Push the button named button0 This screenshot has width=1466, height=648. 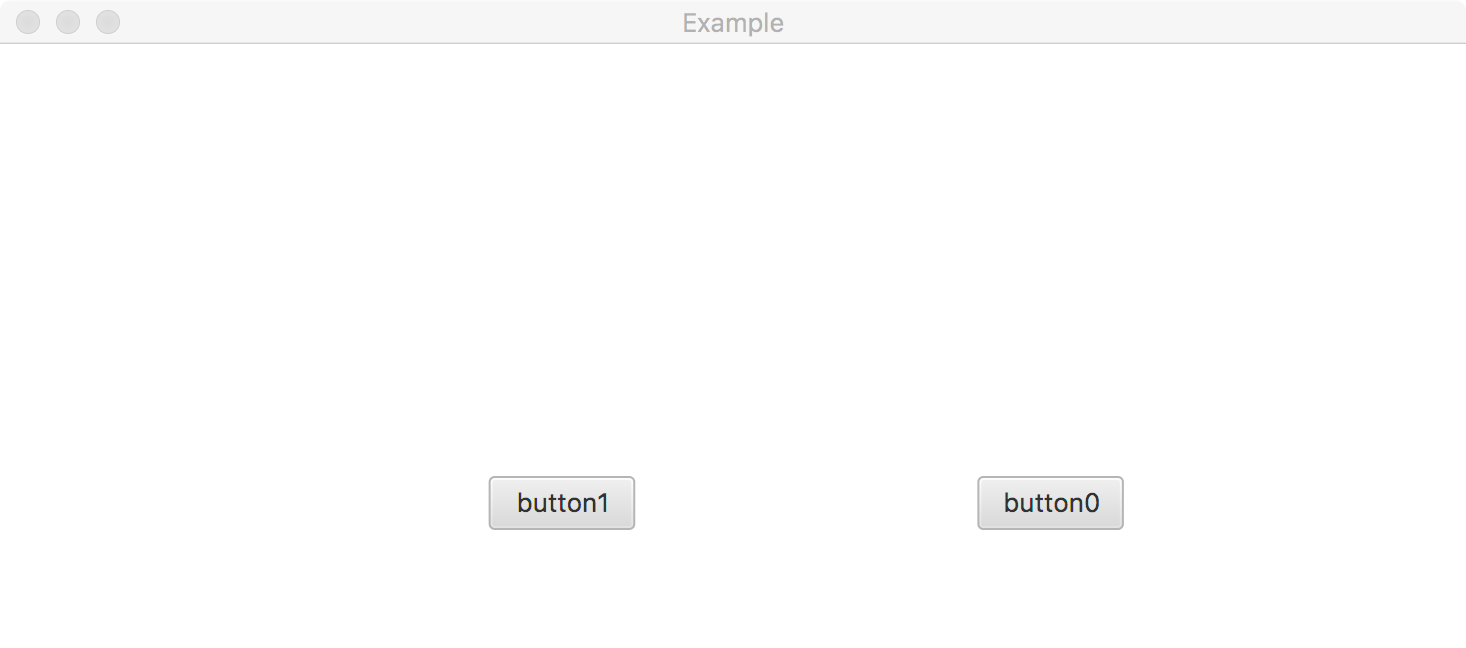pyautogui.click(x=1050, y=503)
